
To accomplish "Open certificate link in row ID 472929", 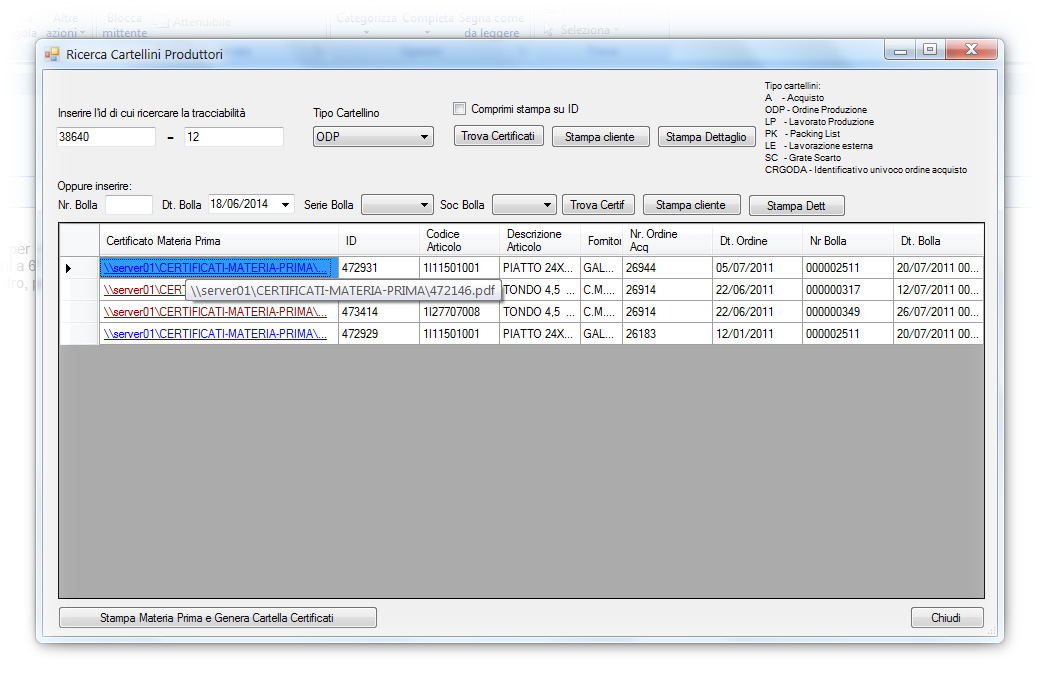I will point(215,334).
